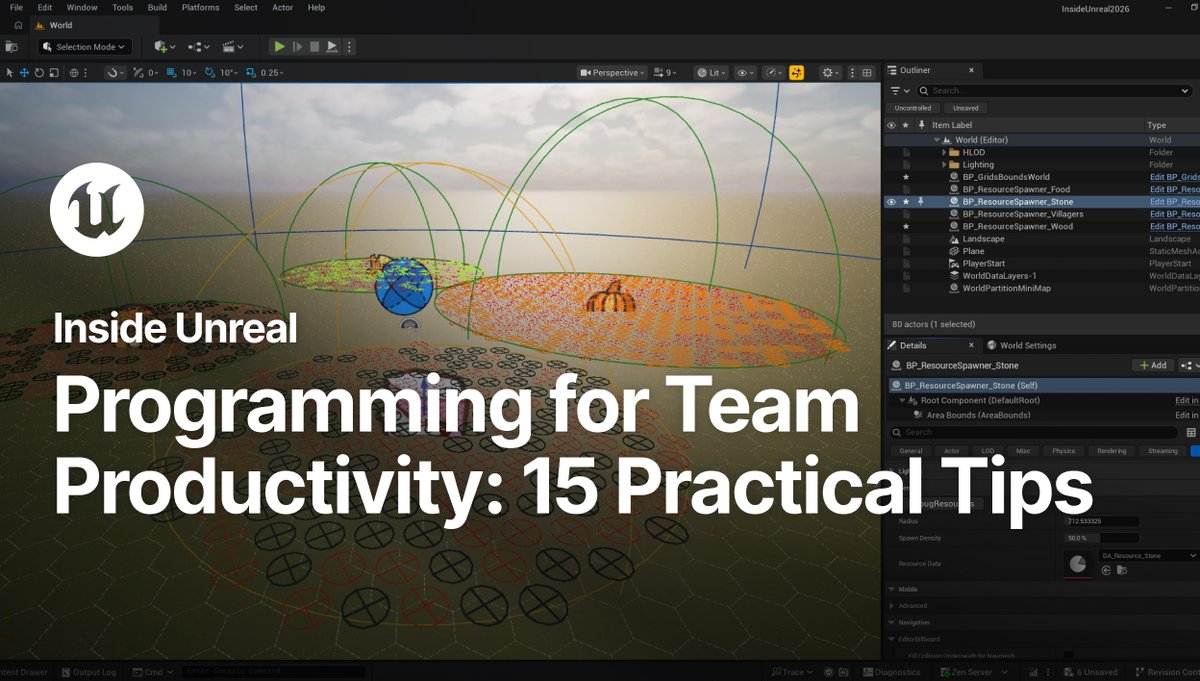1200x681 pixels.
Task: Open the Perspective viewport type dropdown
Action: (x=612, y=73)
